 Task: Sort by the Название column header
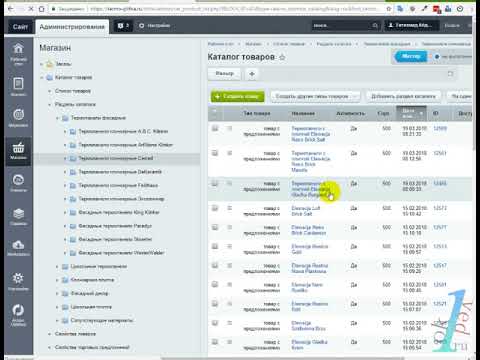(303, 114)
